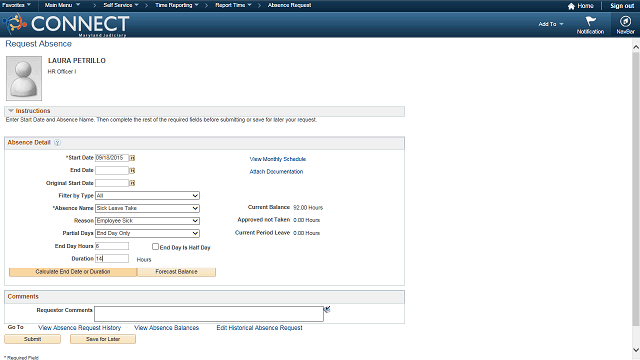Viewport: 640px width, 360px height.
Task: Collapse the Instructions section
Action: 11,111
